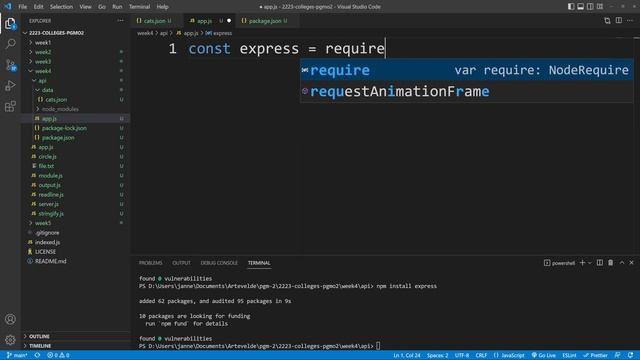Switch to the OUTPUT panel tab
The image size is (640, 360).
click(x=181, y=263)
